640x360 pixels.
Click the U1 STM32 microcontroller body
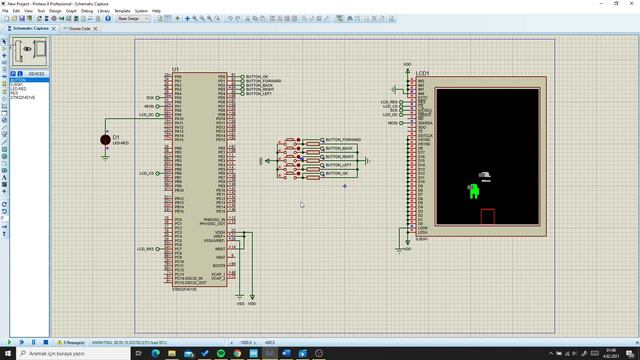point(199,180)
